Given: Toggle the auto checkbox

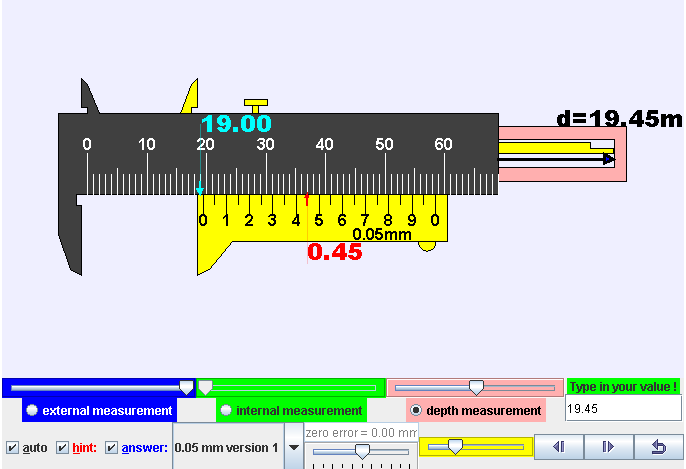Looking at the screenshot, I should pyautogui.click(x=12, y=448).
